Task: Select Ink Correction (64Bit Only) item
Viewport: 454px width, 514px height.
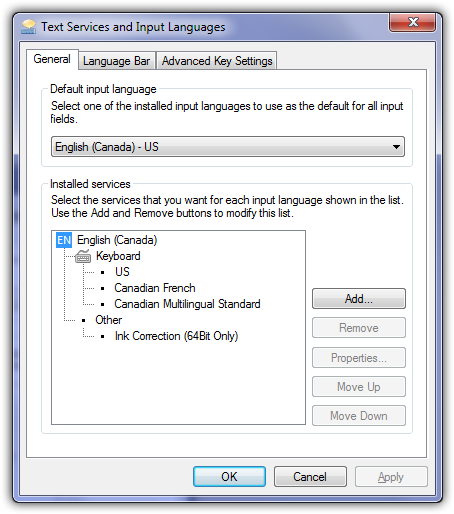Action: tap(176, 336)
